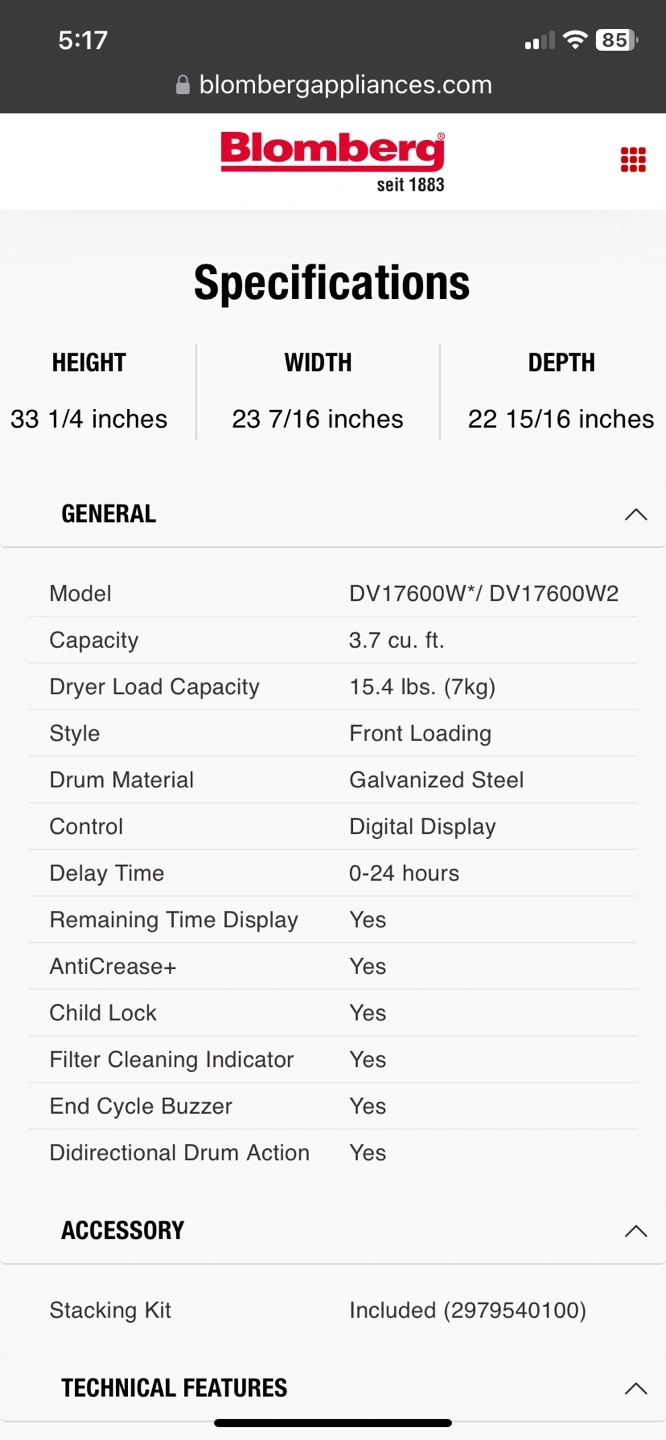Viewport: 666px width, 1440px height.
Task: Tap the lock icon in address bar
Action: point(183,85)
